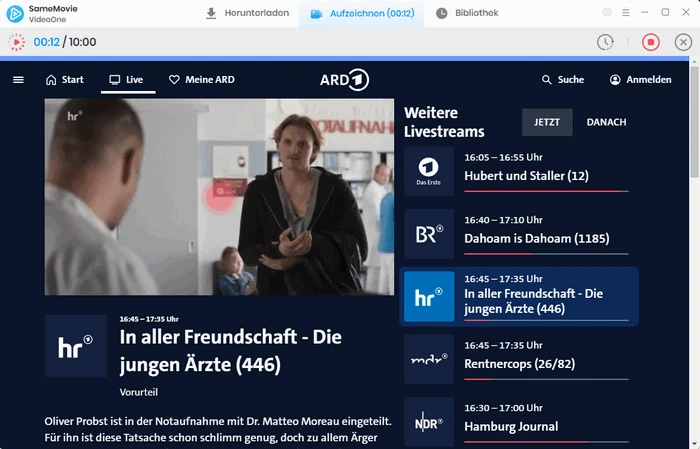Open the BR channel logo
The image size is (700, 449).
(429, 234)
